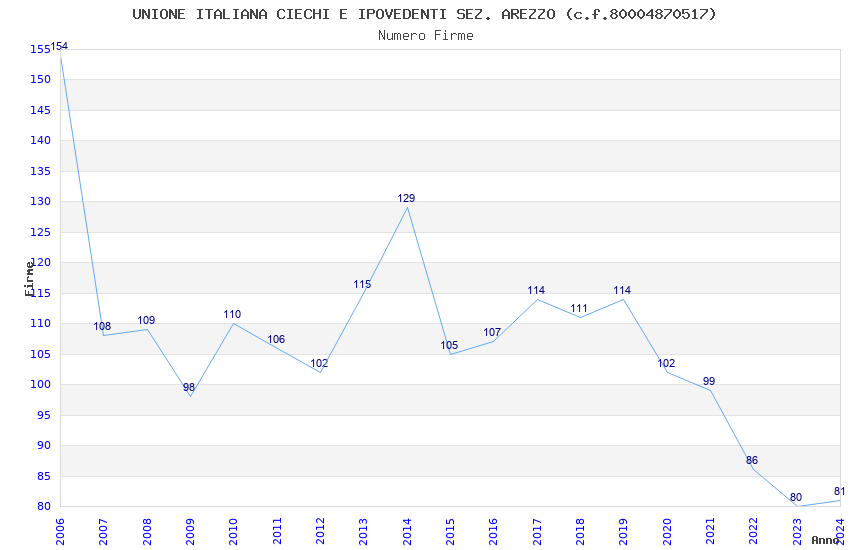
Task: Click the 2022 x-axis year label
Action: [x=754, y=531]
